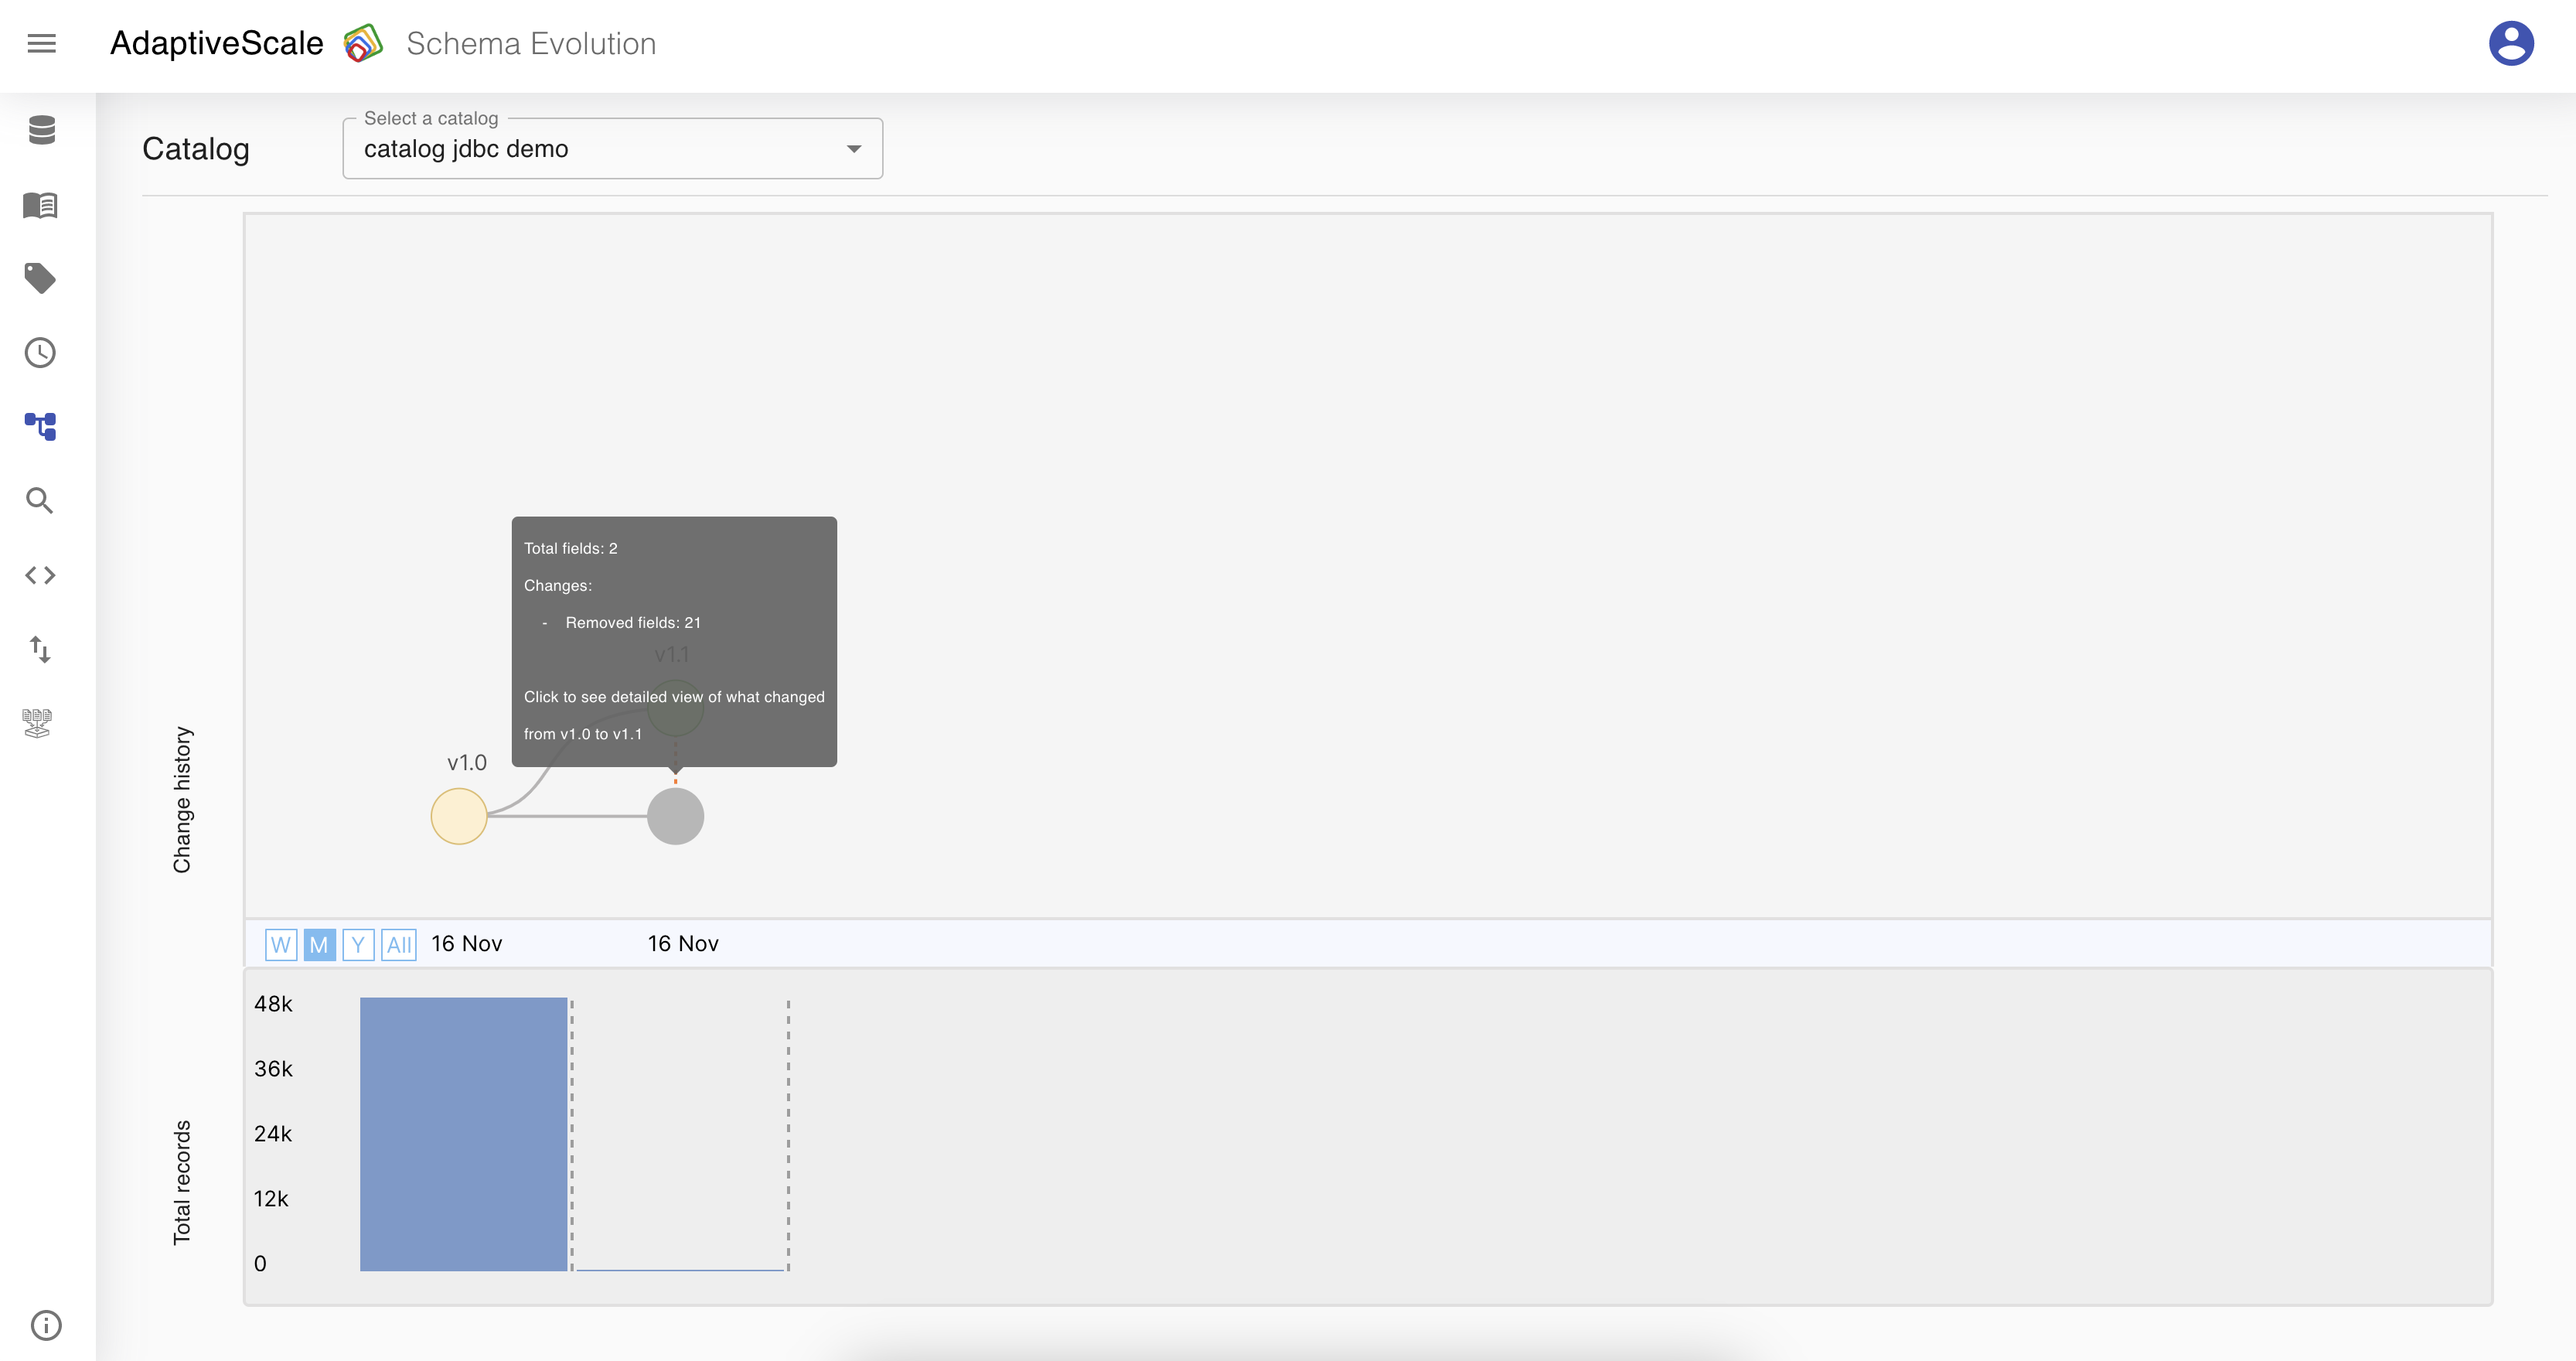Click the gray v1.1 version node
This screenshot has height=1361, width=2576.
[676, 816]
